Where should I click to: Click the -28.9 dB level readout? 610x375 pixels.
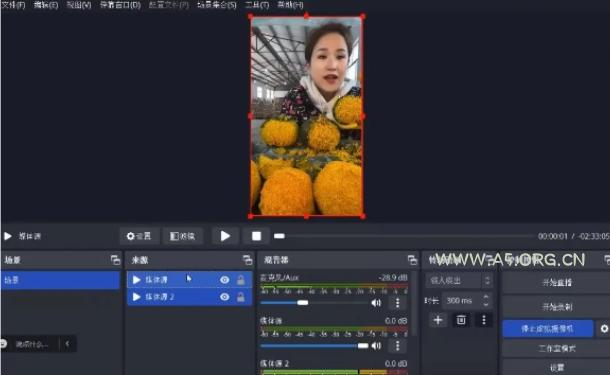point(393,277)
